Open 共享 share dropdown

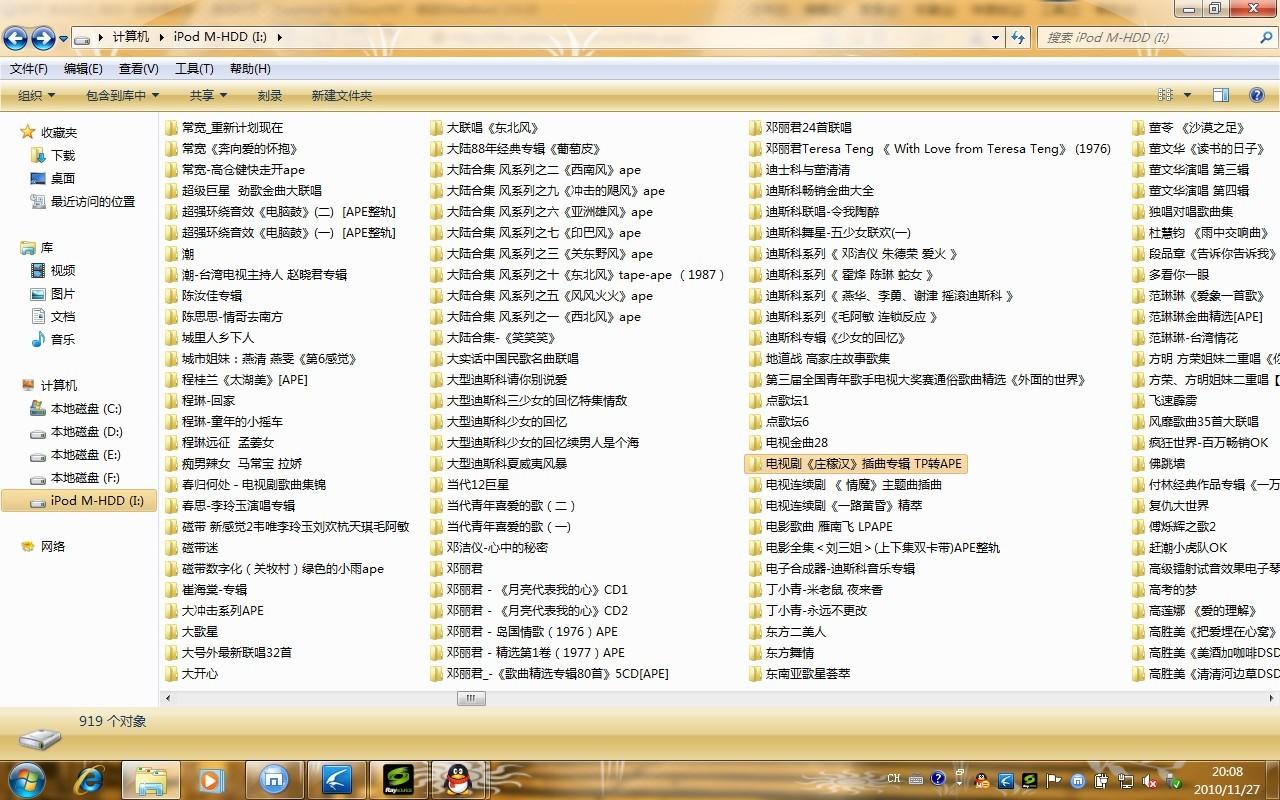[x=208, y=95]
